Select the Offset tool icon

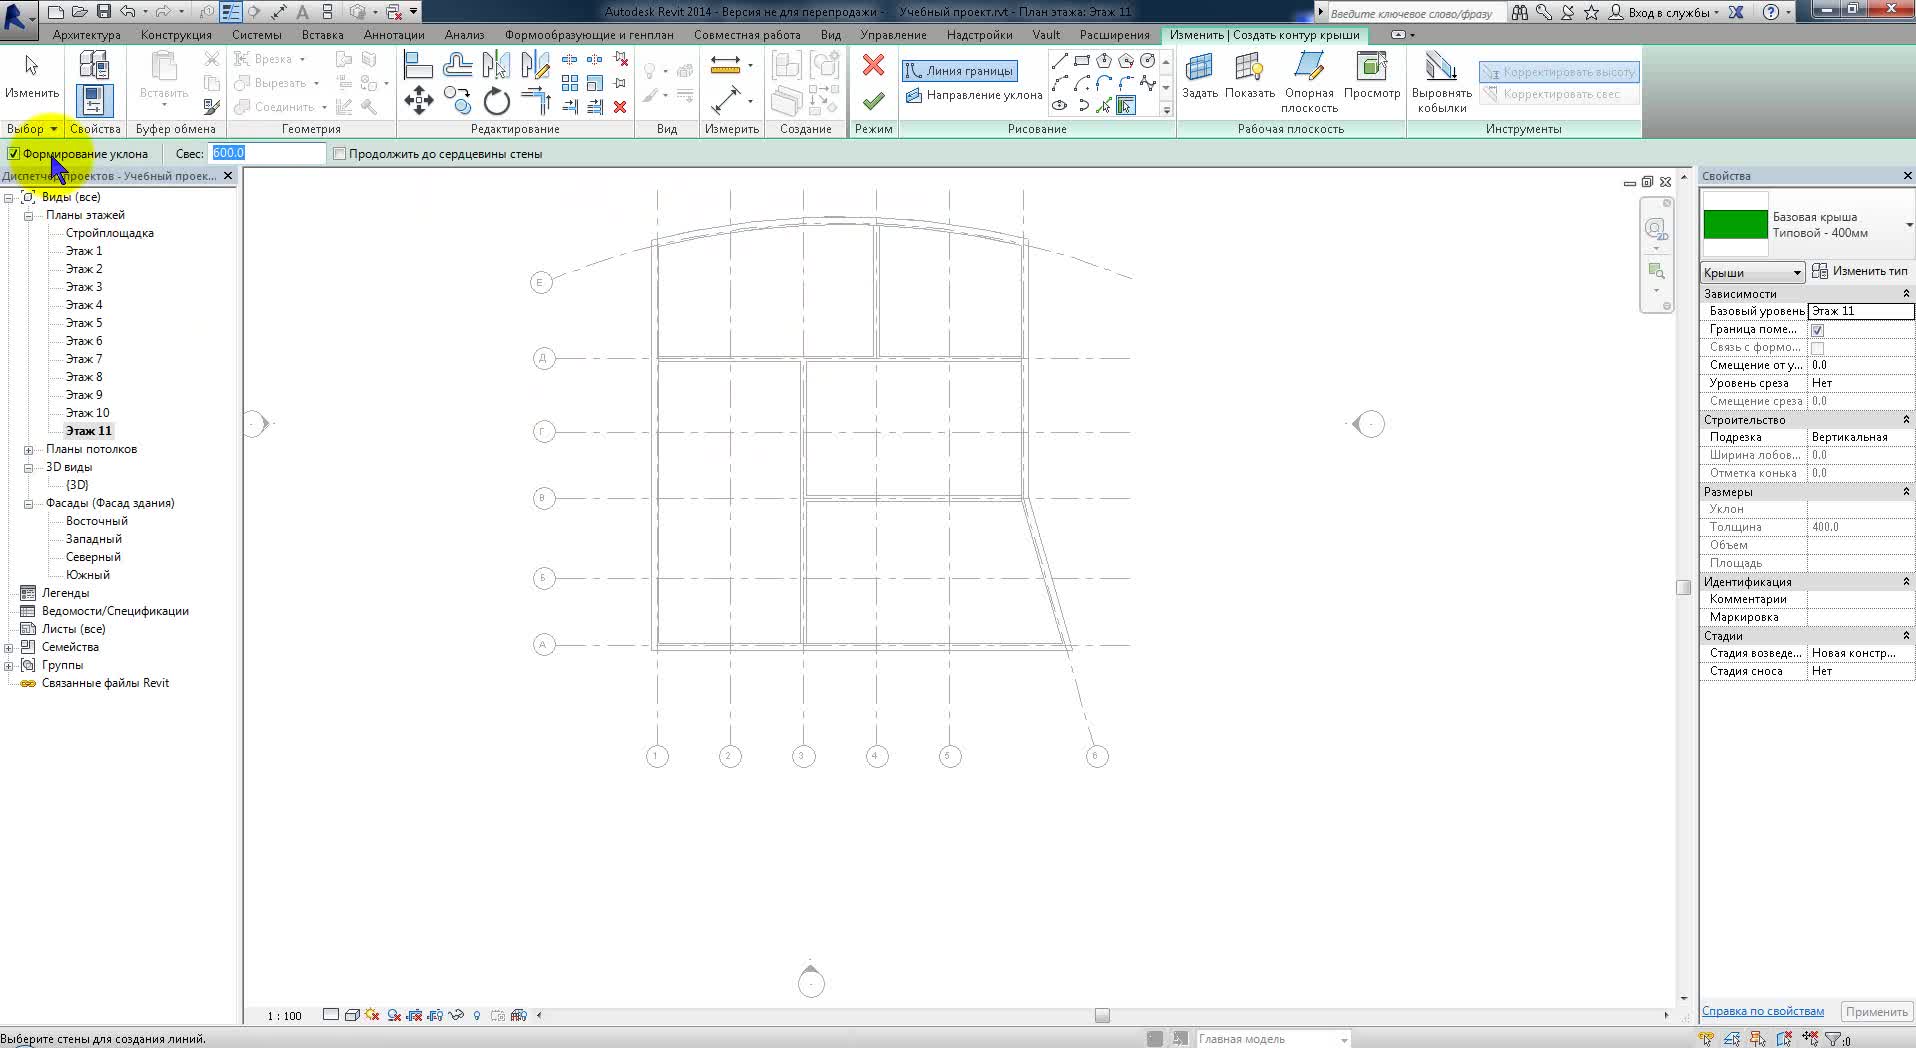coord(457,66)
